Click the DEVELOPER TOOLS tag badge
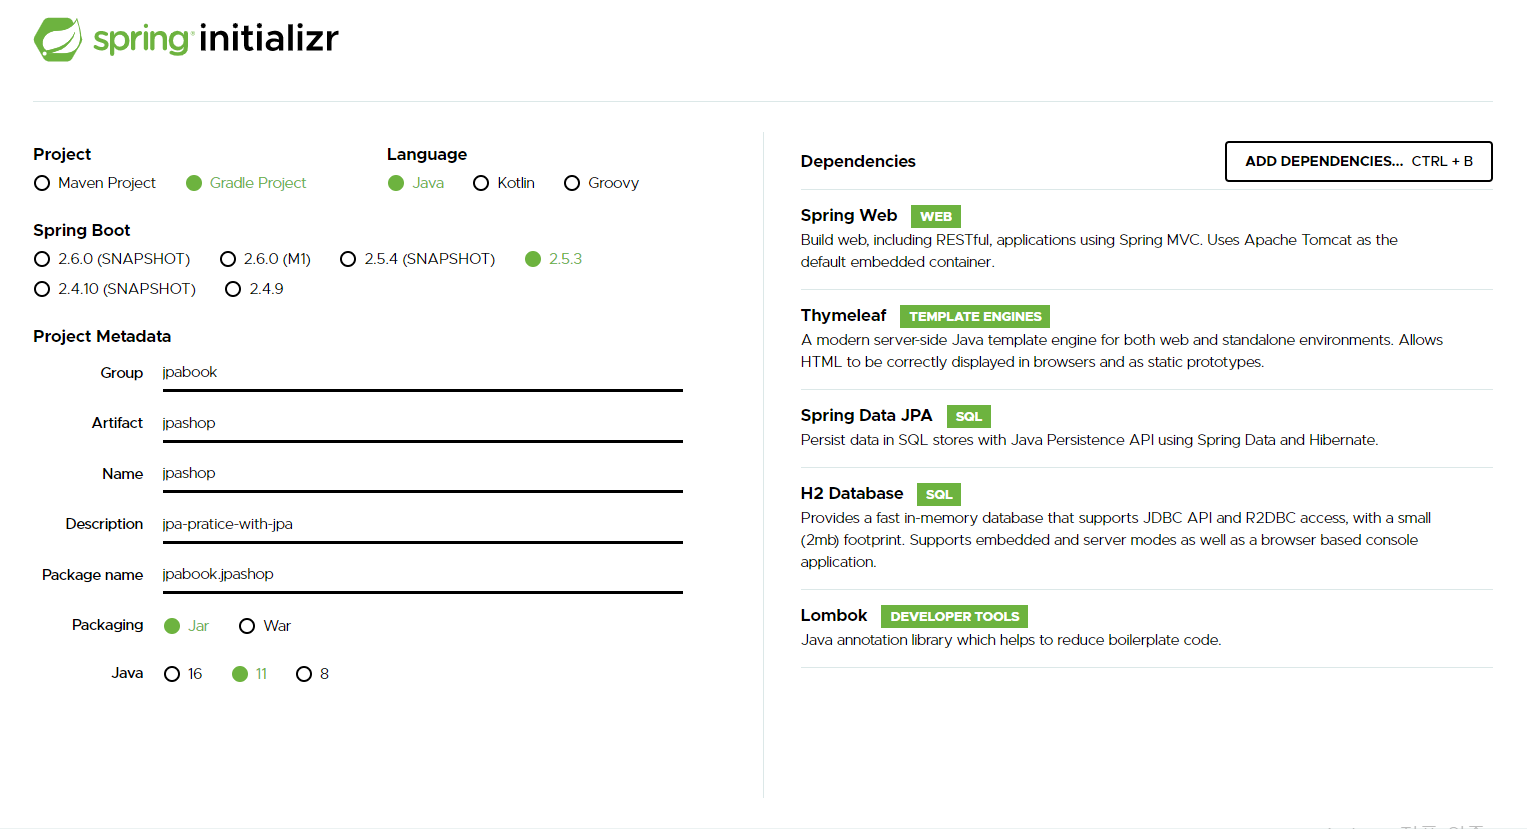 (x=954, y=616)
